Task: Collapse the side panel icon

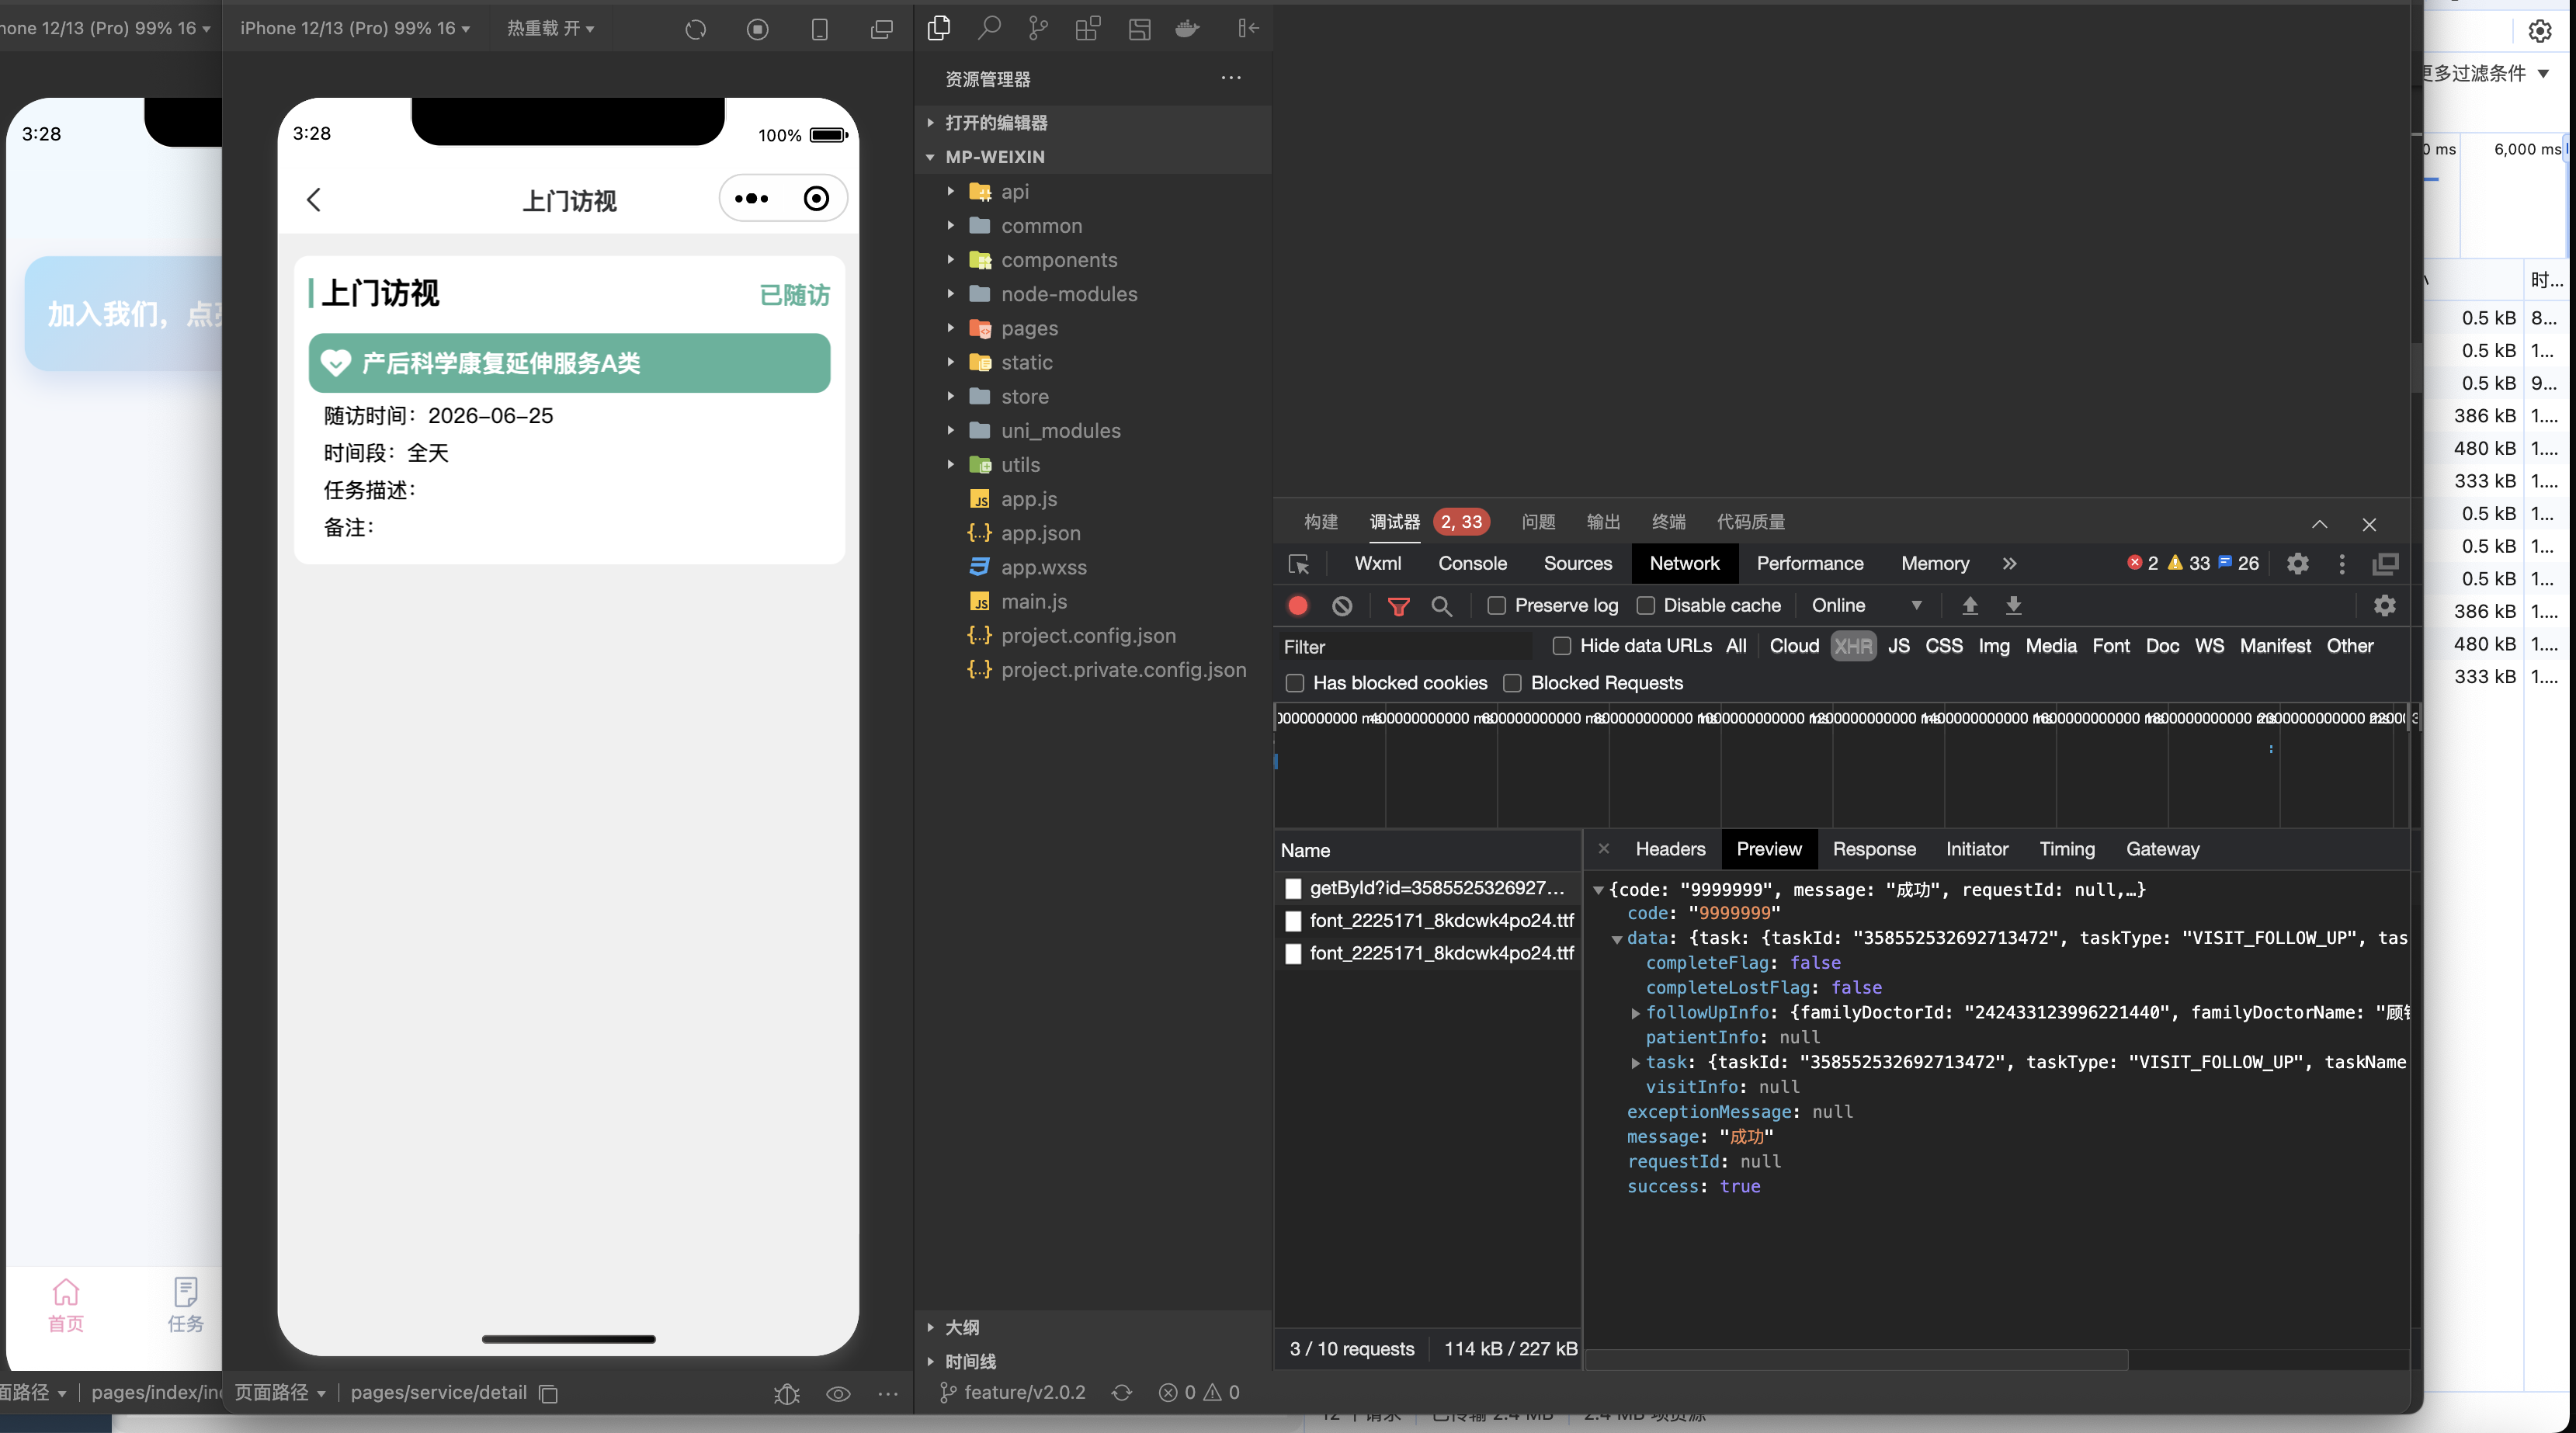Action: pos(1248,28)
